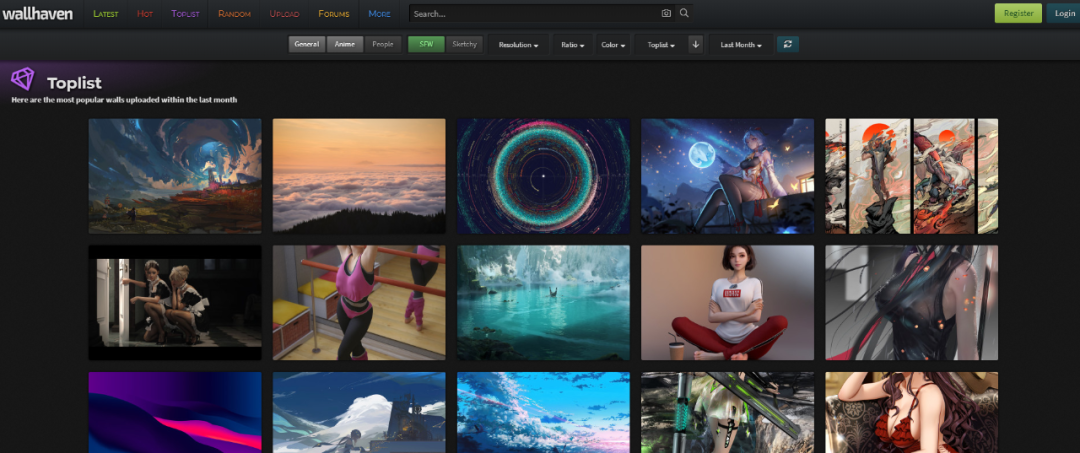Open the blue sky pink horizon wallpaper
The height and width of the screenshot is (453, 1080).
click(543, 412)
